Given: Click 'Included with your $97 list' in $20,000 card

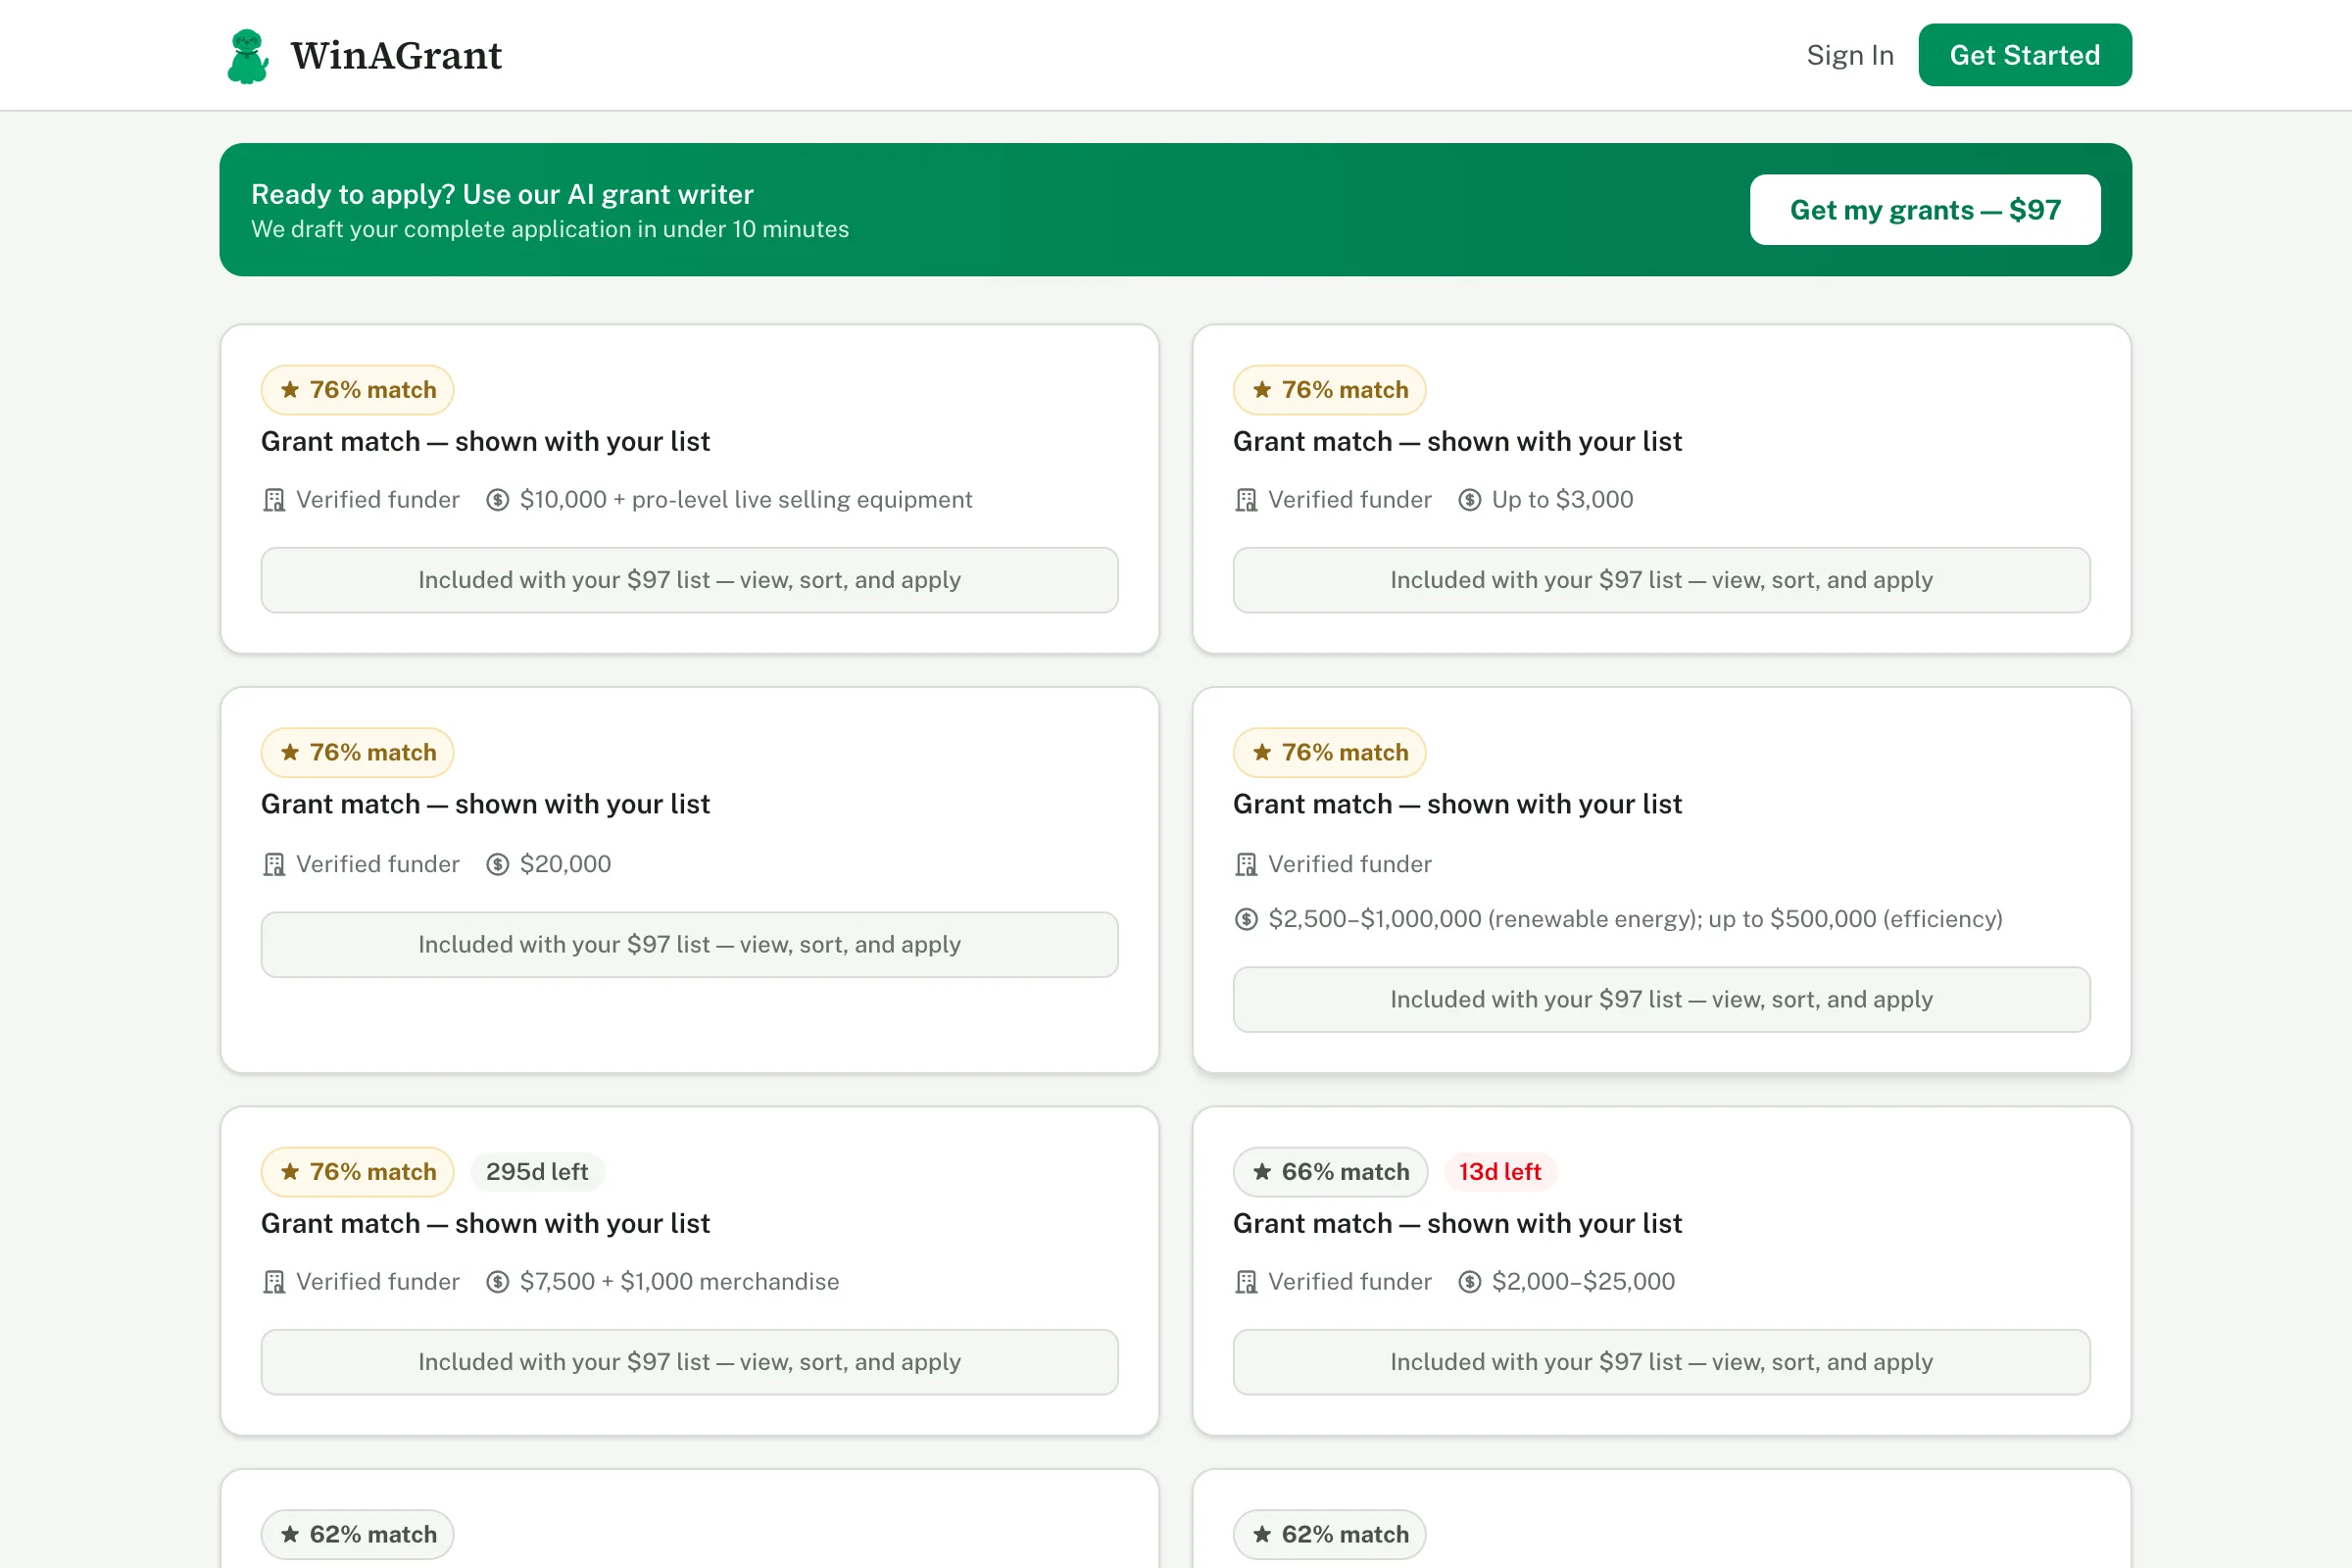Looking at the screenshot, I should [x=690, y=945].
